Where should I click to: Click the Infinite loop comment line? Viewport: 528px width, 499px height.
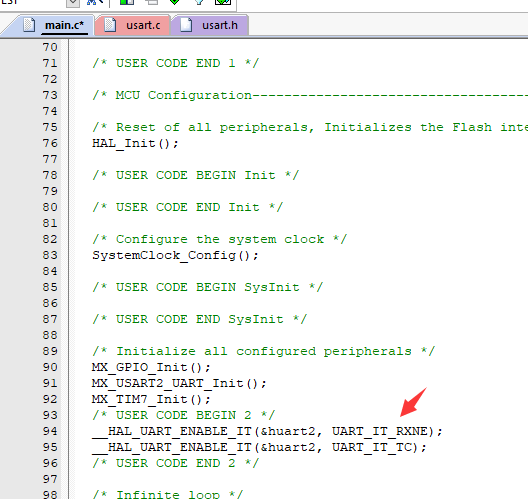(167, 494)
